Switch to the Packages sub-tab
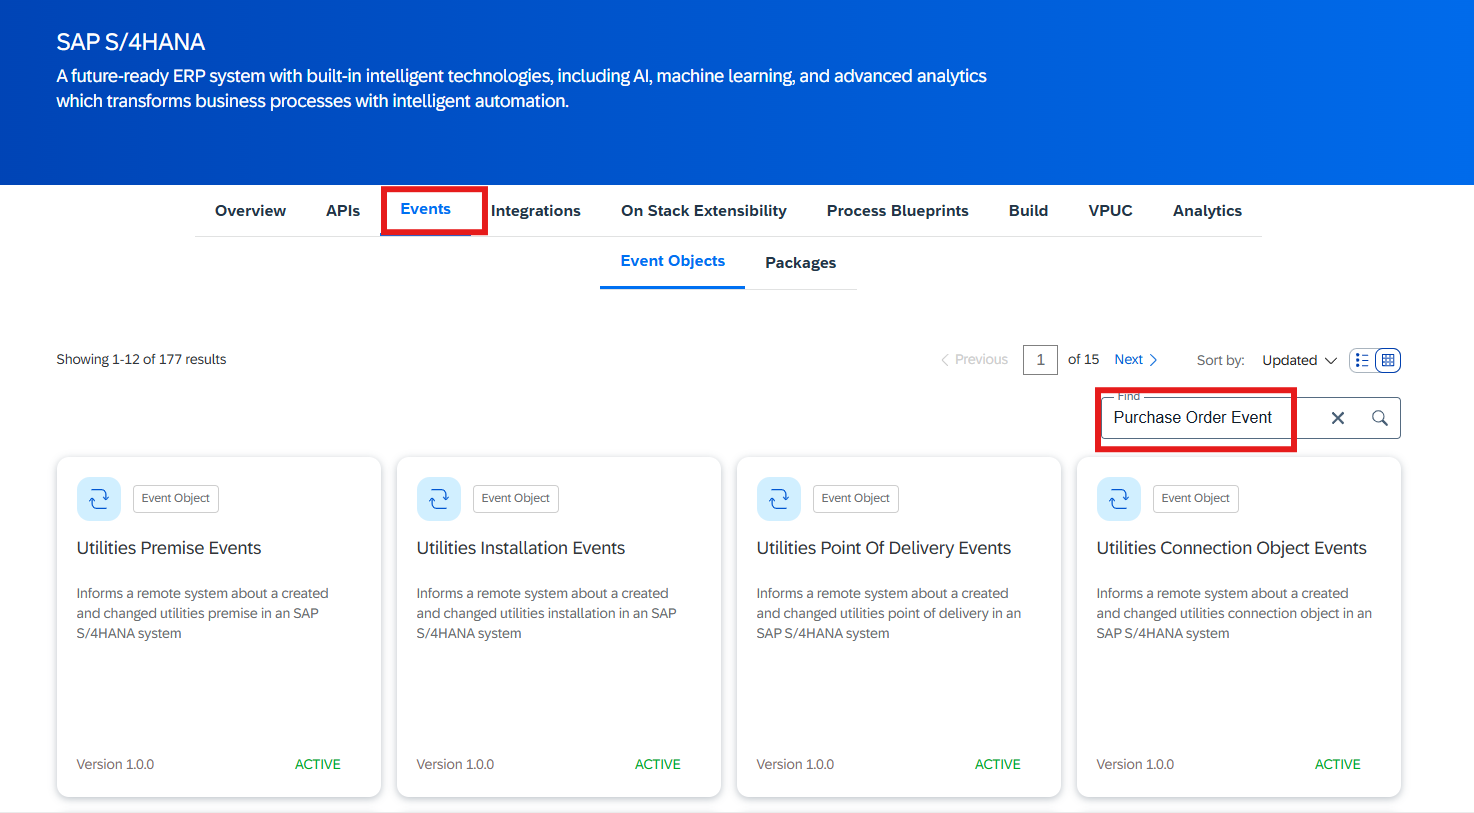Screen dimensions: 1474x813 point(800,263)
